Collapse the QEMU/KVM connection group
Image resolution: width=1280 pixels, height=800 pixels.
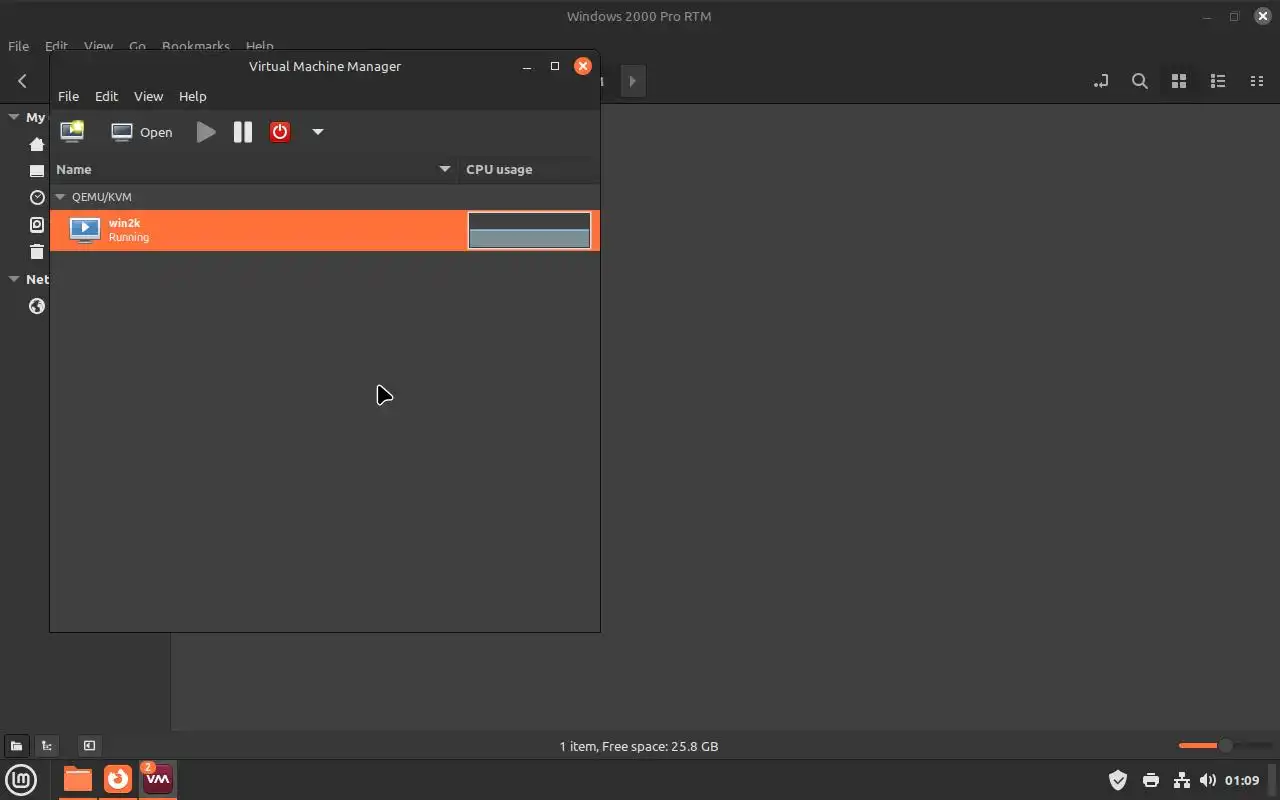pyautogui.click(x=60, y=197)
